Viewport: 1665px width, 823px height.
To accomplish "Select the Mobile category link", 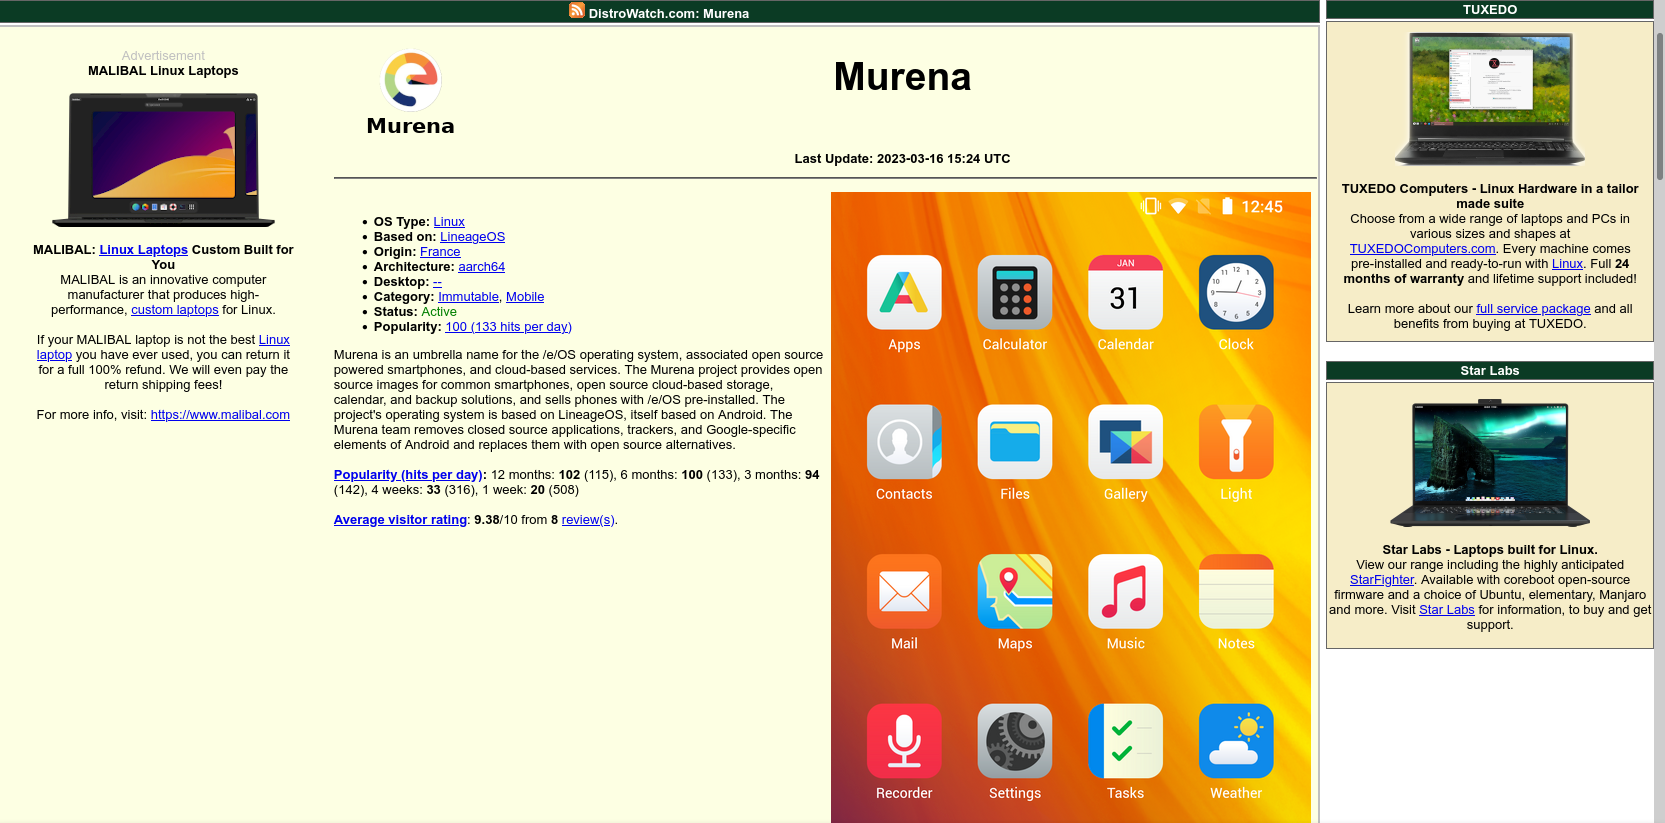I will point(525,297).
